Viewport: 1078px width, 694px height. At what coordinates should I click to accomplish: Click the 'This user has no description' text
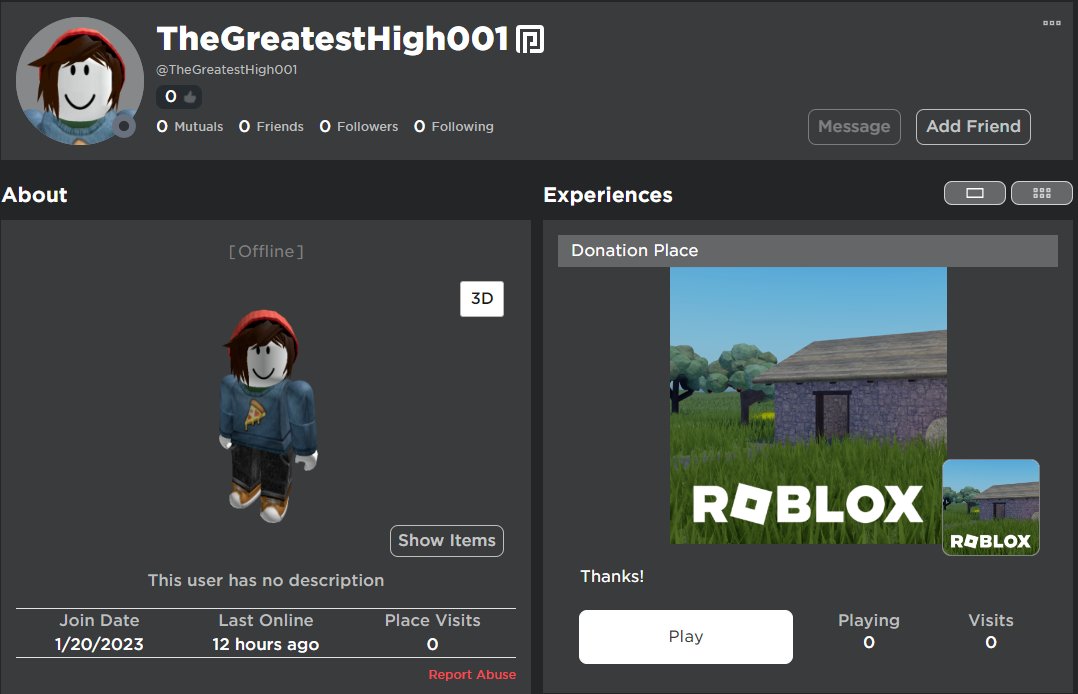pyautogui.click(x=266, y=581)
